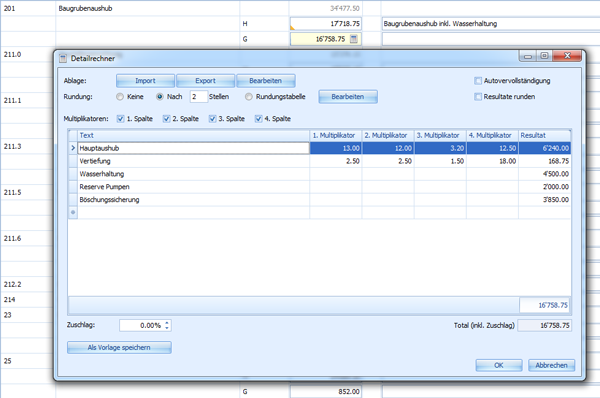Click the 852.00 field in the background sheet

click(x=326, y=391)
